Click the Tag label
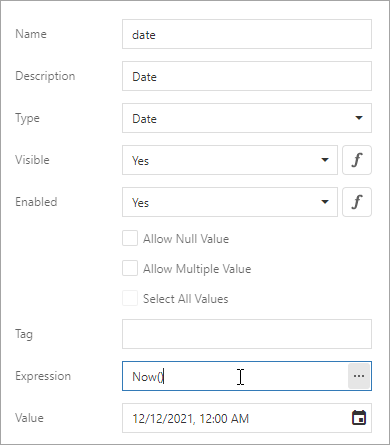This screenshot has width=390, height=445. 24,334
